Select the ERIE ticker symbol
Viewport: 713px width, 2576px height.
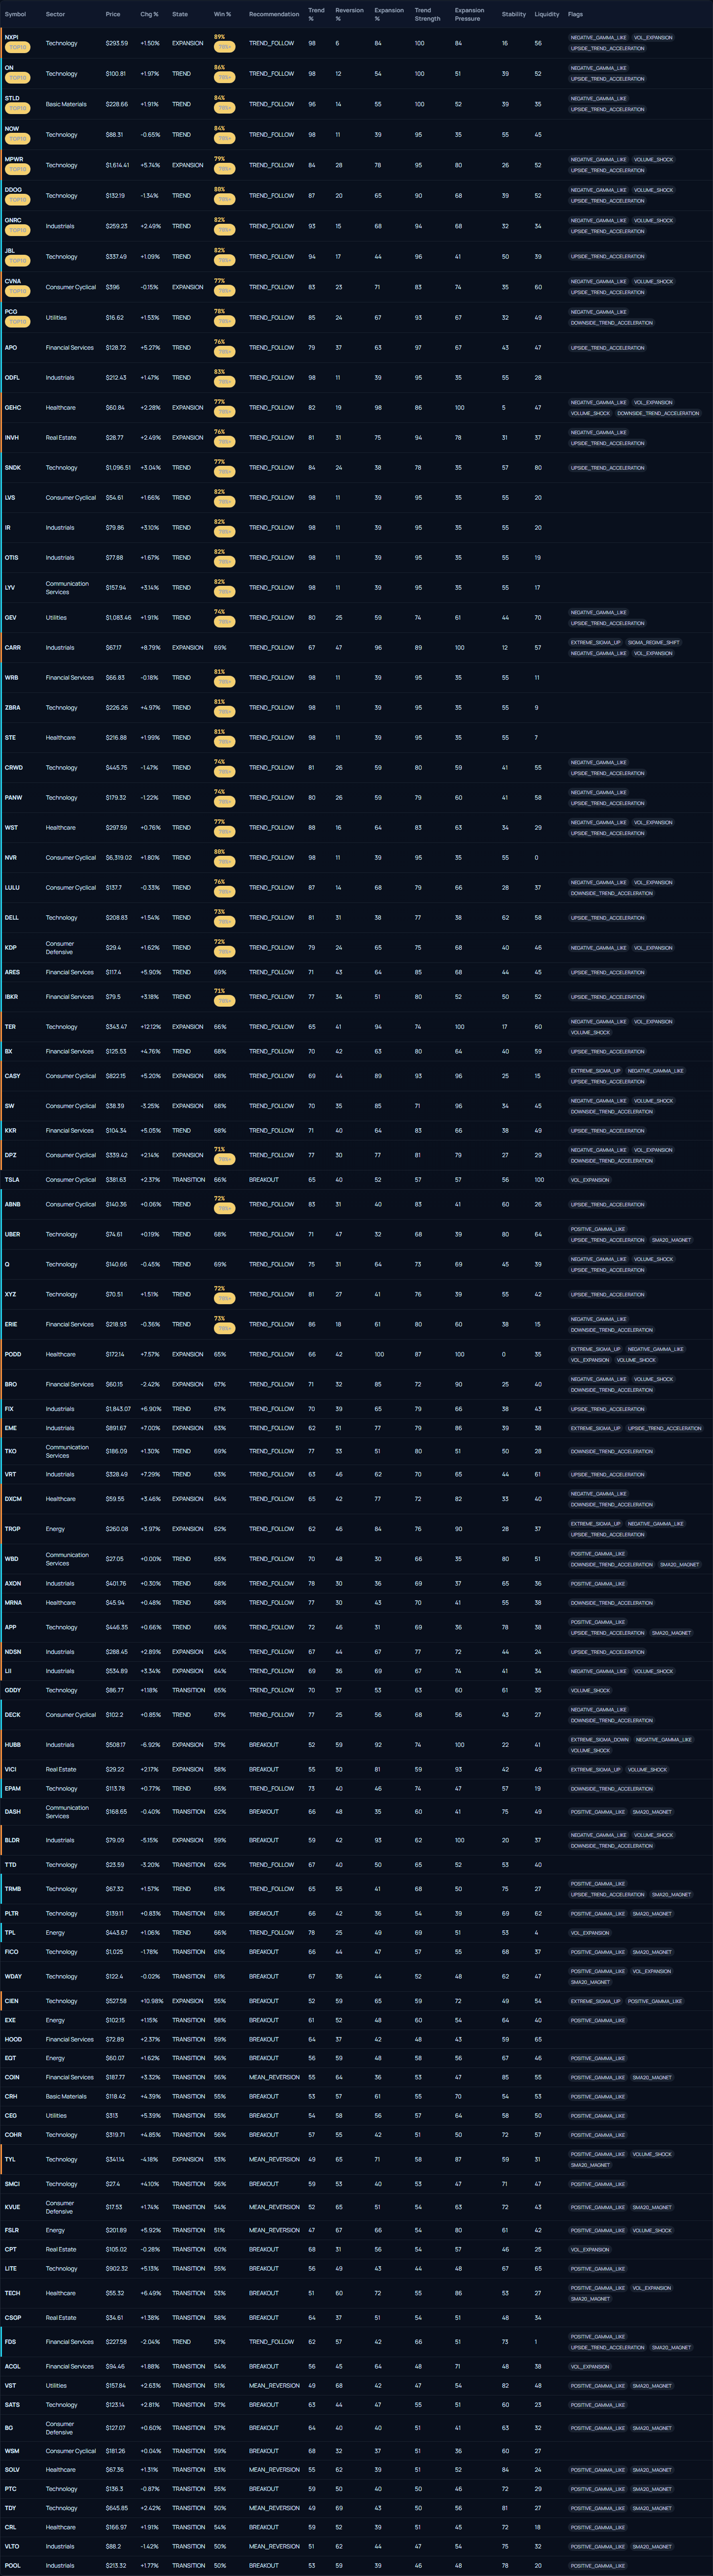pos(11,1325)
